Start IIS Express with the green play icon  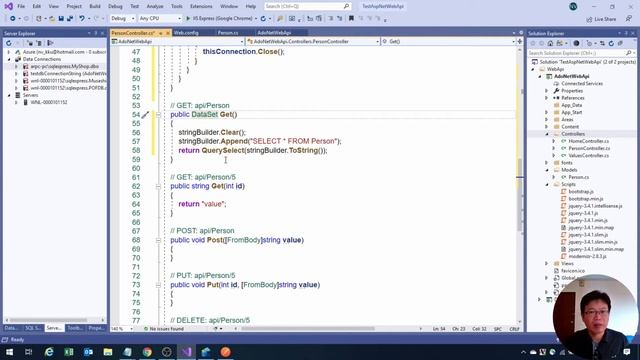pyautogui.click(x=188, y=18)
